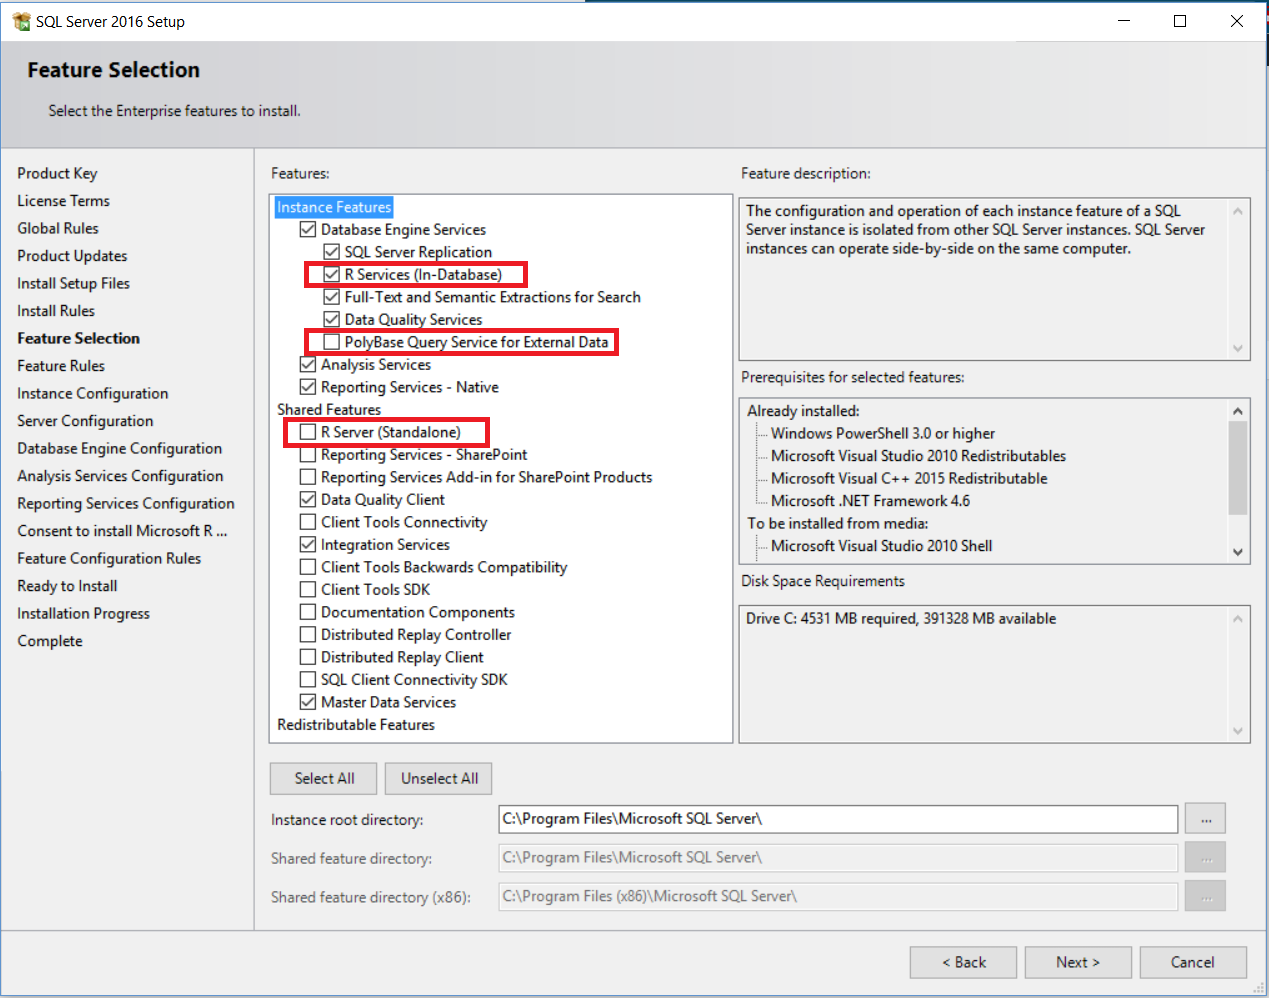Click the Unselect All button
Screen dimensions: 1269x998
438,778
